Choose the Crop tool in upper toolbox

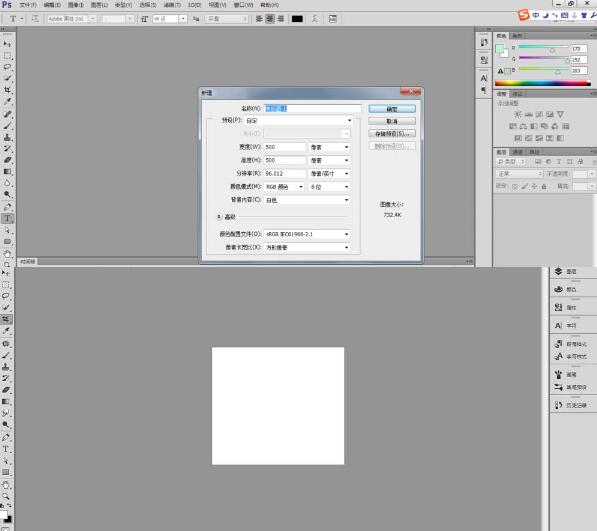point(7,90)
